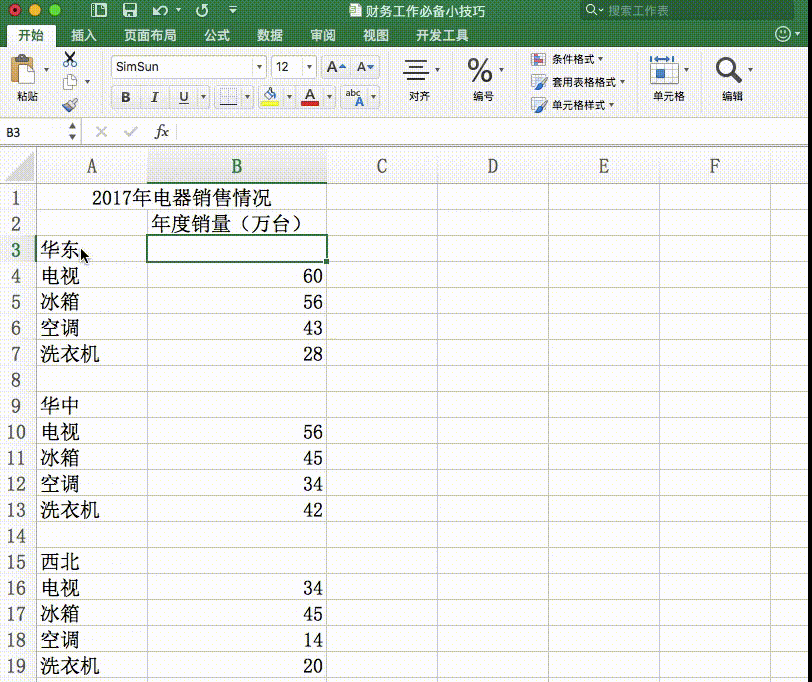This screenshot has width=812, height=682.
Task: Click the name box stepper arrows
Action: tap(72, 132)
